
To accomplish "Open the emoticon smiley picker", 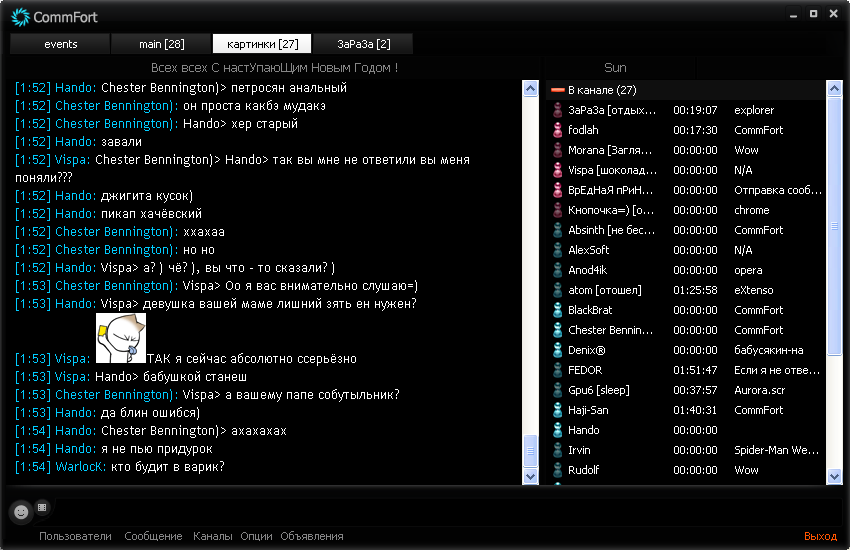I will point(20,512).
